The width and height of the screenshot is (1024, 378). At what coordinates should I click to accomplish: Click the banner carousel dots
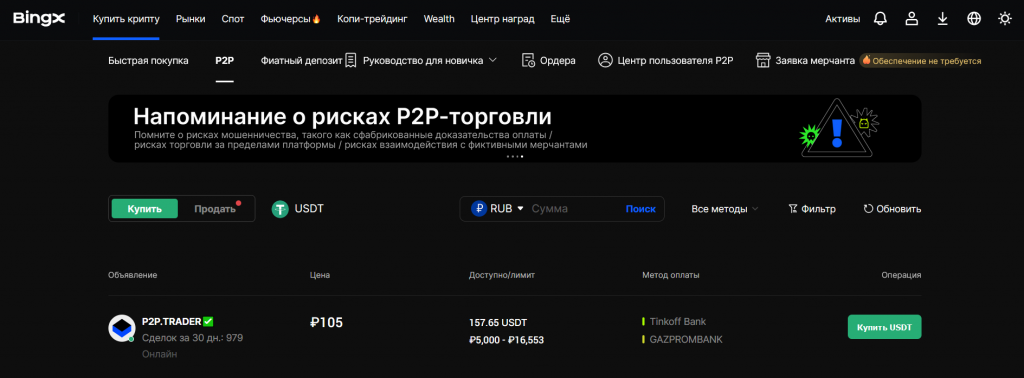click(x=515, y=157)
